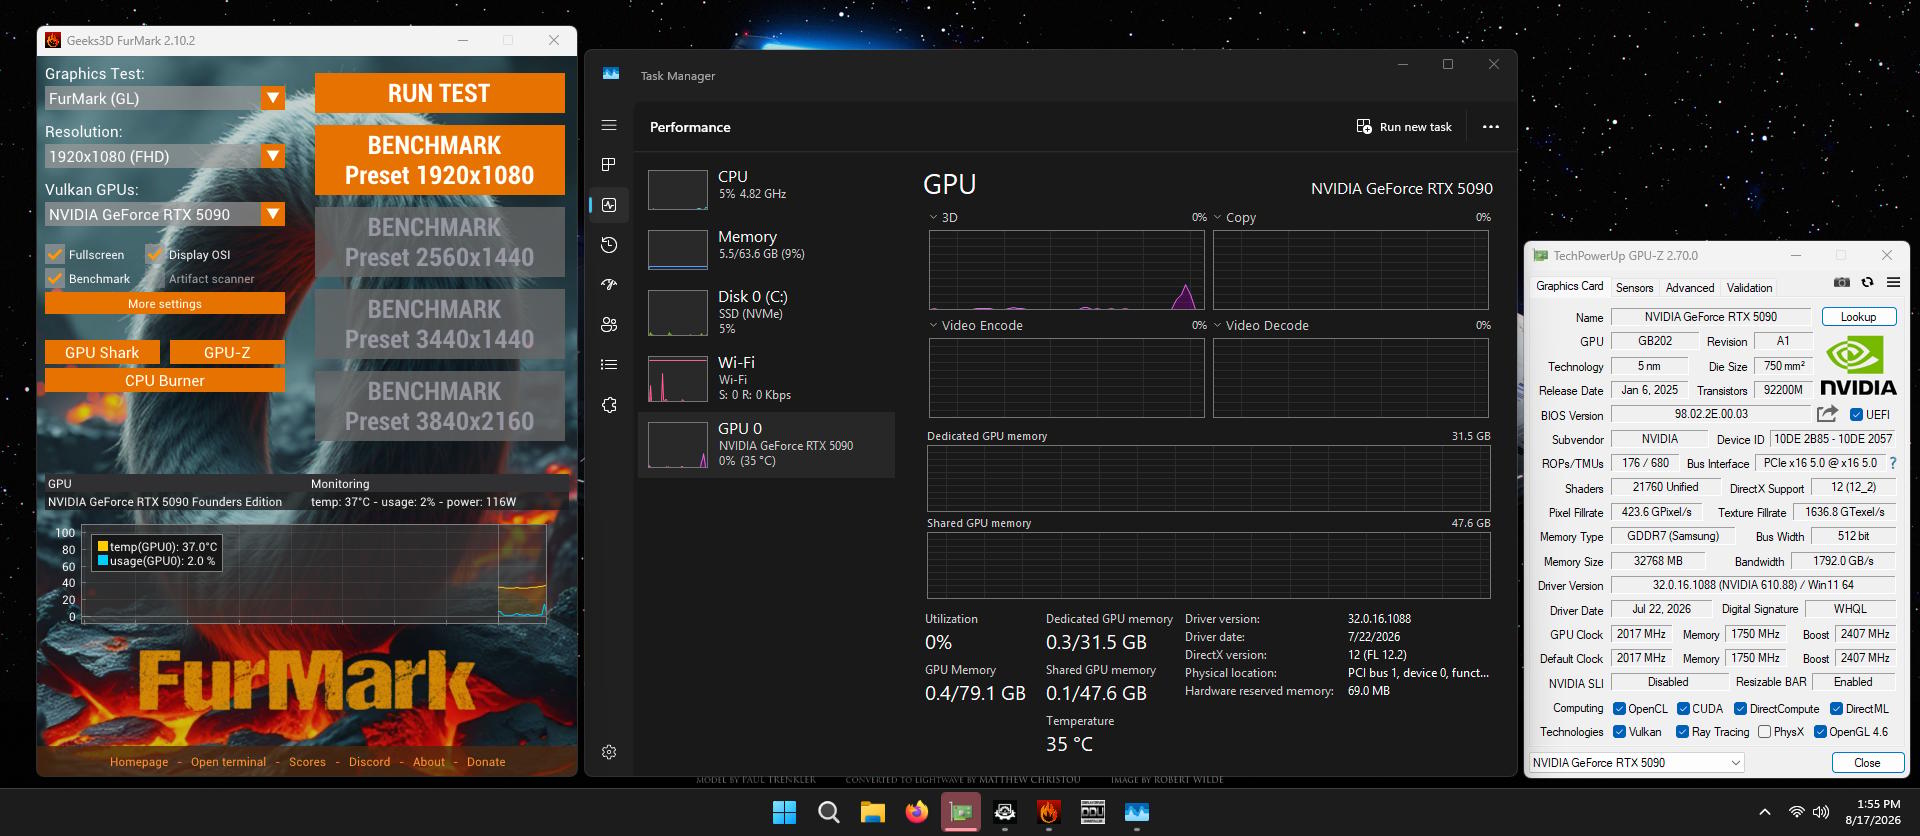1920x836 pixels.
Task: Toggle Artifact scanner checkbox in FurMark
Action: pyautogui.click(x=155, y=278)
